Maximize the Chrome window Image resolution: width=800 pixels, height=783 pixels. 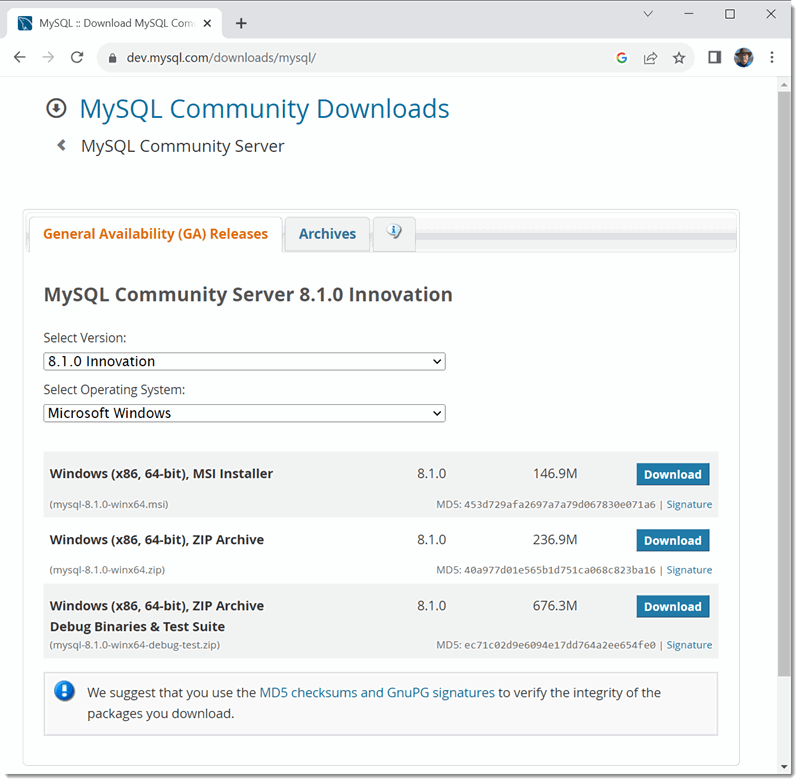[x=730, y=14]
